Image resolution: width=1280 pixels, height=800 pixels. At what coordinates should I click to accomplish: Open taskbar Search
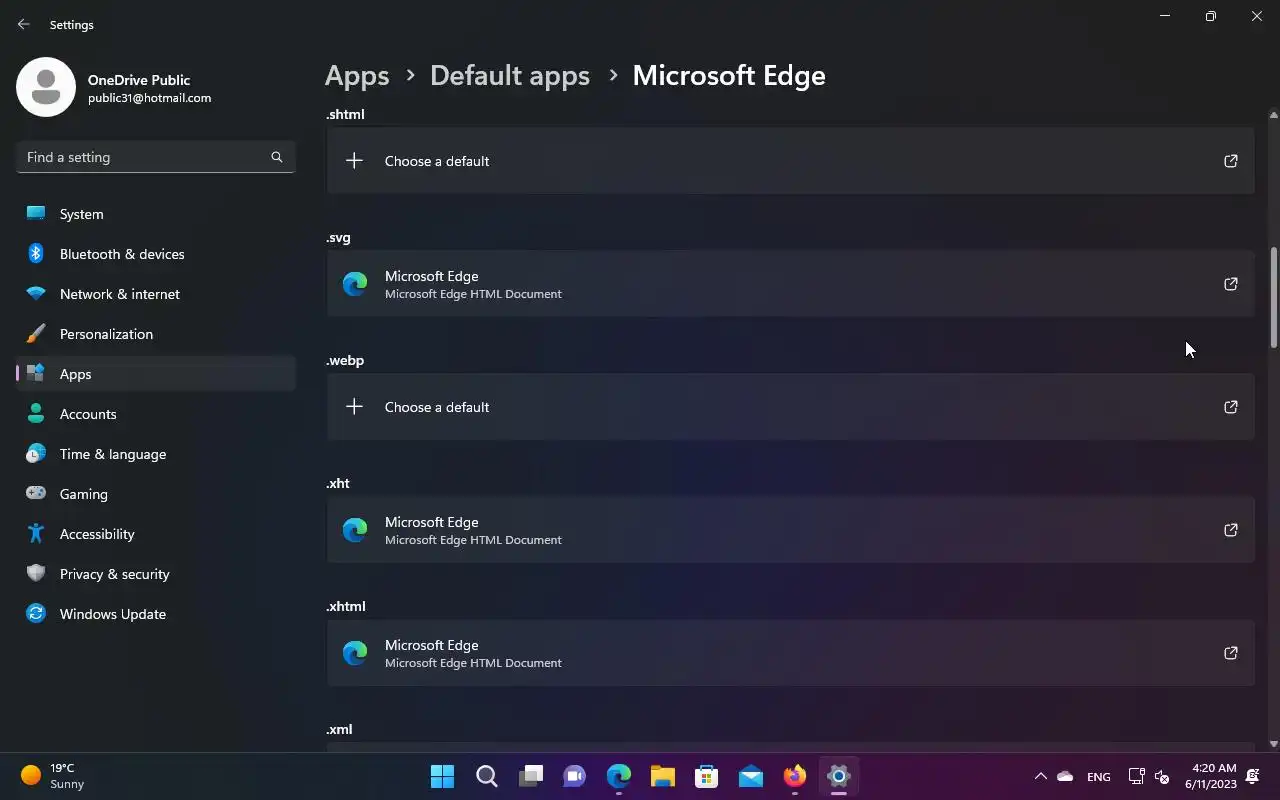click(x=487, y=776)
